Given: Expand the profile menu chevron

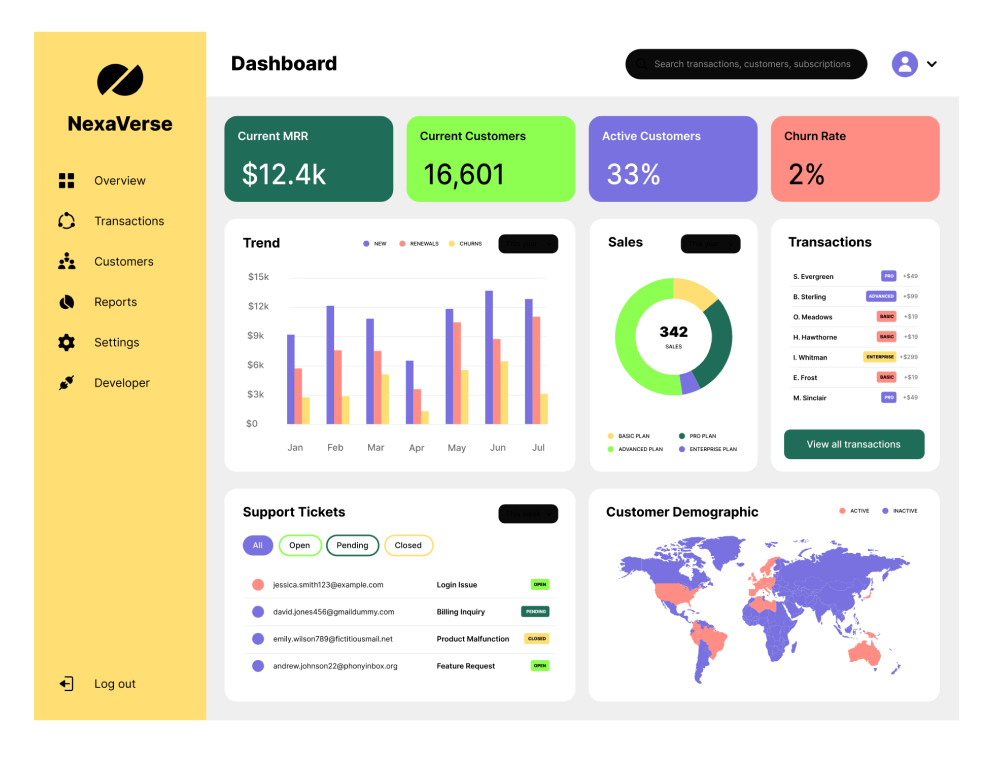Looking at the screenshot, I should coord(932,64).
